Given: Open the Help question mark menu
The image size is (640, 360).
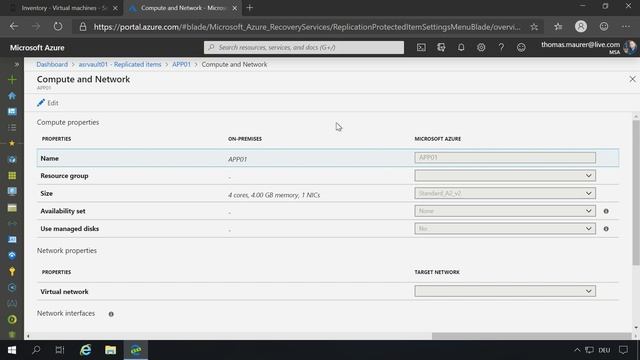Looking at the screenshot, I should 501,47.
